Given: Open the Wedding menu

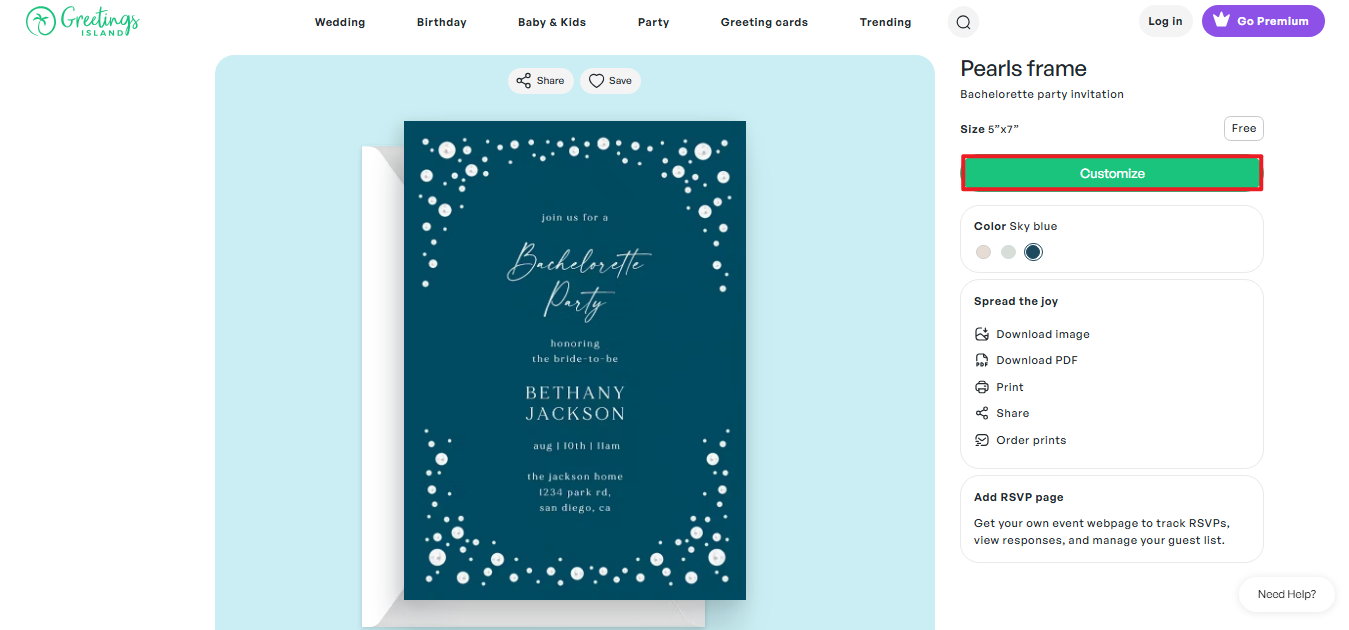Looking at the screenshot, I should [340, 22].
